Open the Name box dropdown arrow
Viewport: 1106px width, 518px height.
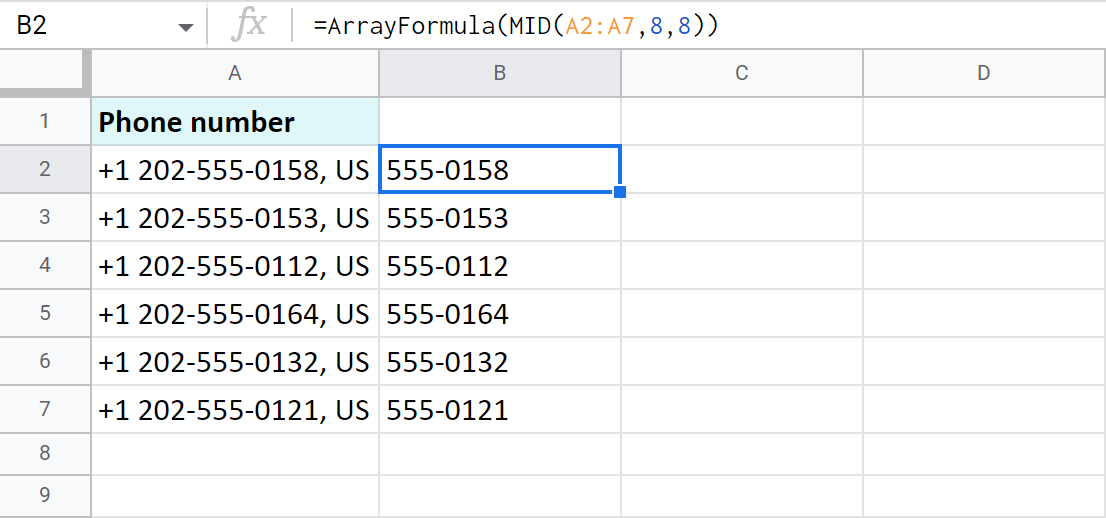[185, 28]
